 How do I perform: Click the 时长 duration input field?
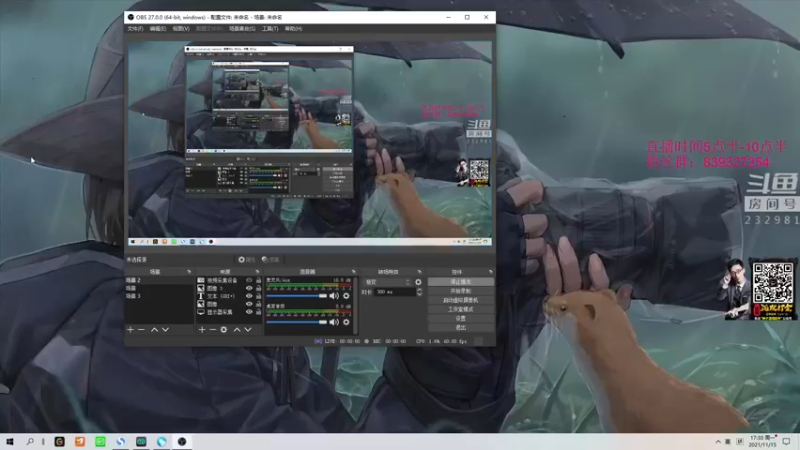pyautogui.click(x=395, y=292)
